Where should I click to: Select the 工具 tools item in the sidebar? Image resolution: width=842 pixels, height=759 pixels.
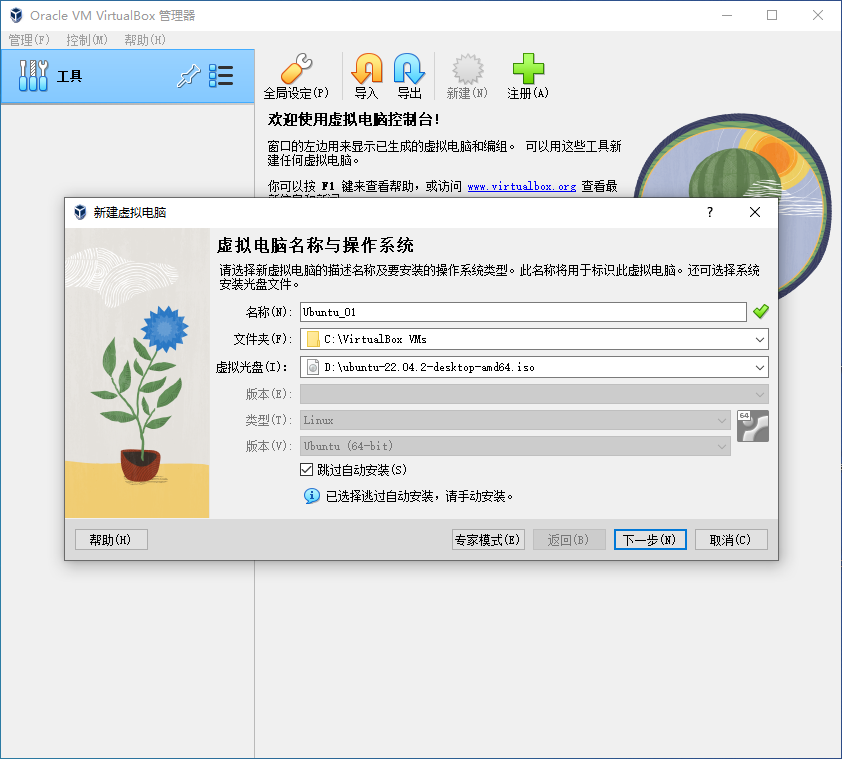click(128, 76)
